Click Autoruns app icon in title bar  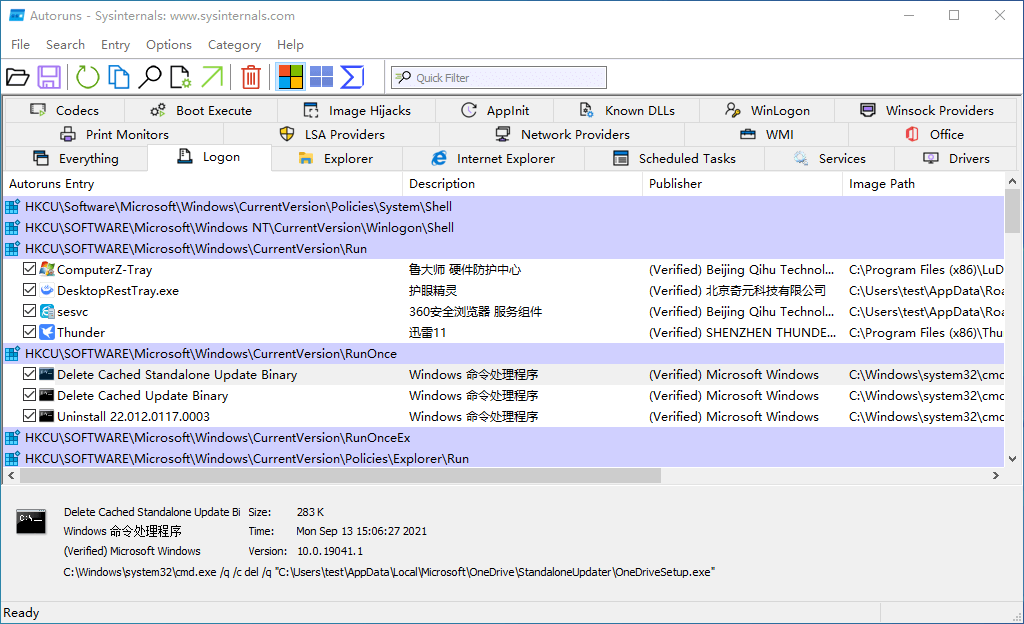(x=17, y=15)
